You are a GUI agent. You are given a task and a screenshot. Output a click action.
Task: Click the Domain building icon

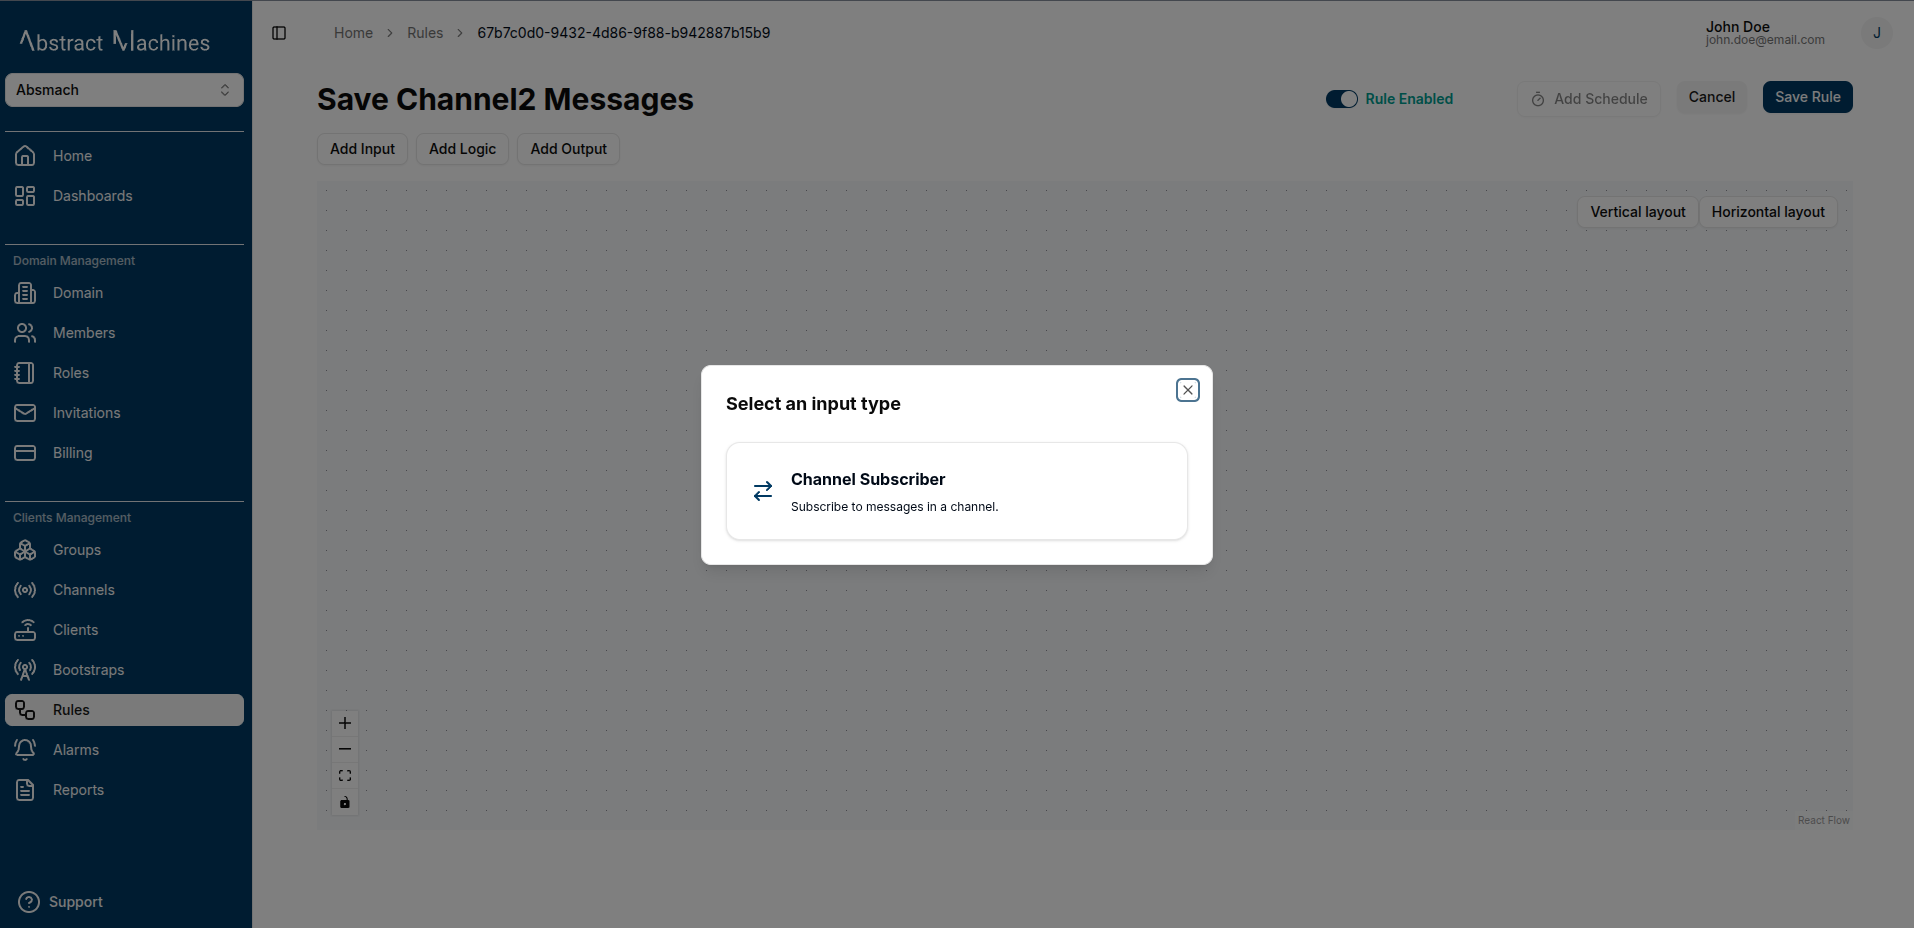(x=25, y=293)
